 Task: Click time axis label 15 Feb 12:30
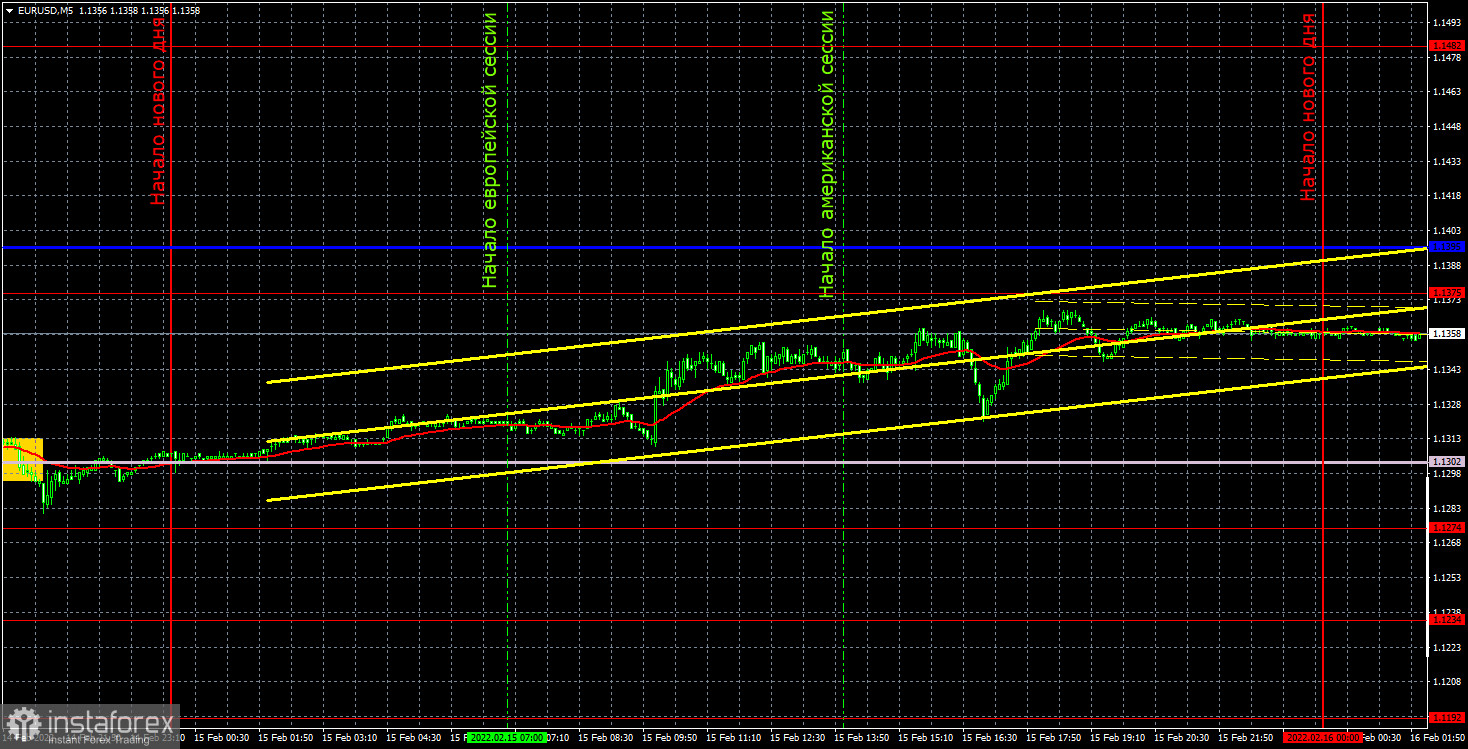798,737
